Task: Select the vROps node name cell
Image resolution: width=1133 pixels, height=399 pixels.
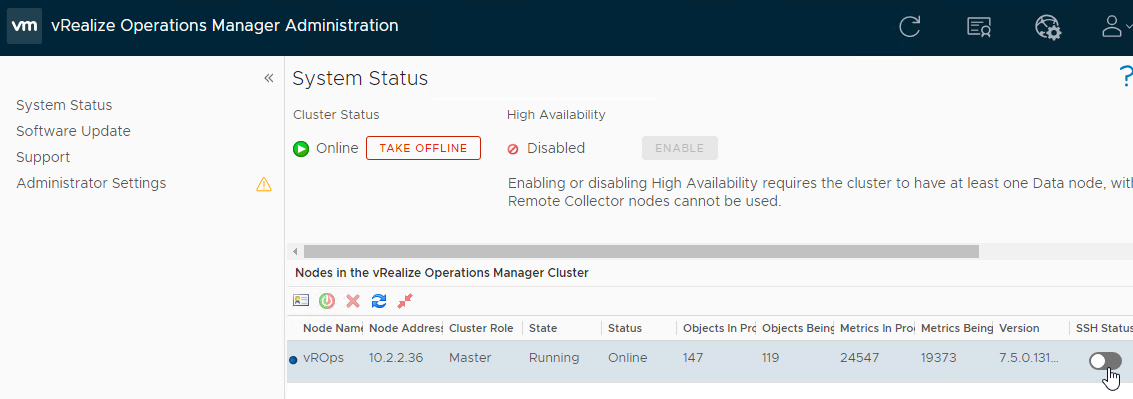Action: [324, 358]
